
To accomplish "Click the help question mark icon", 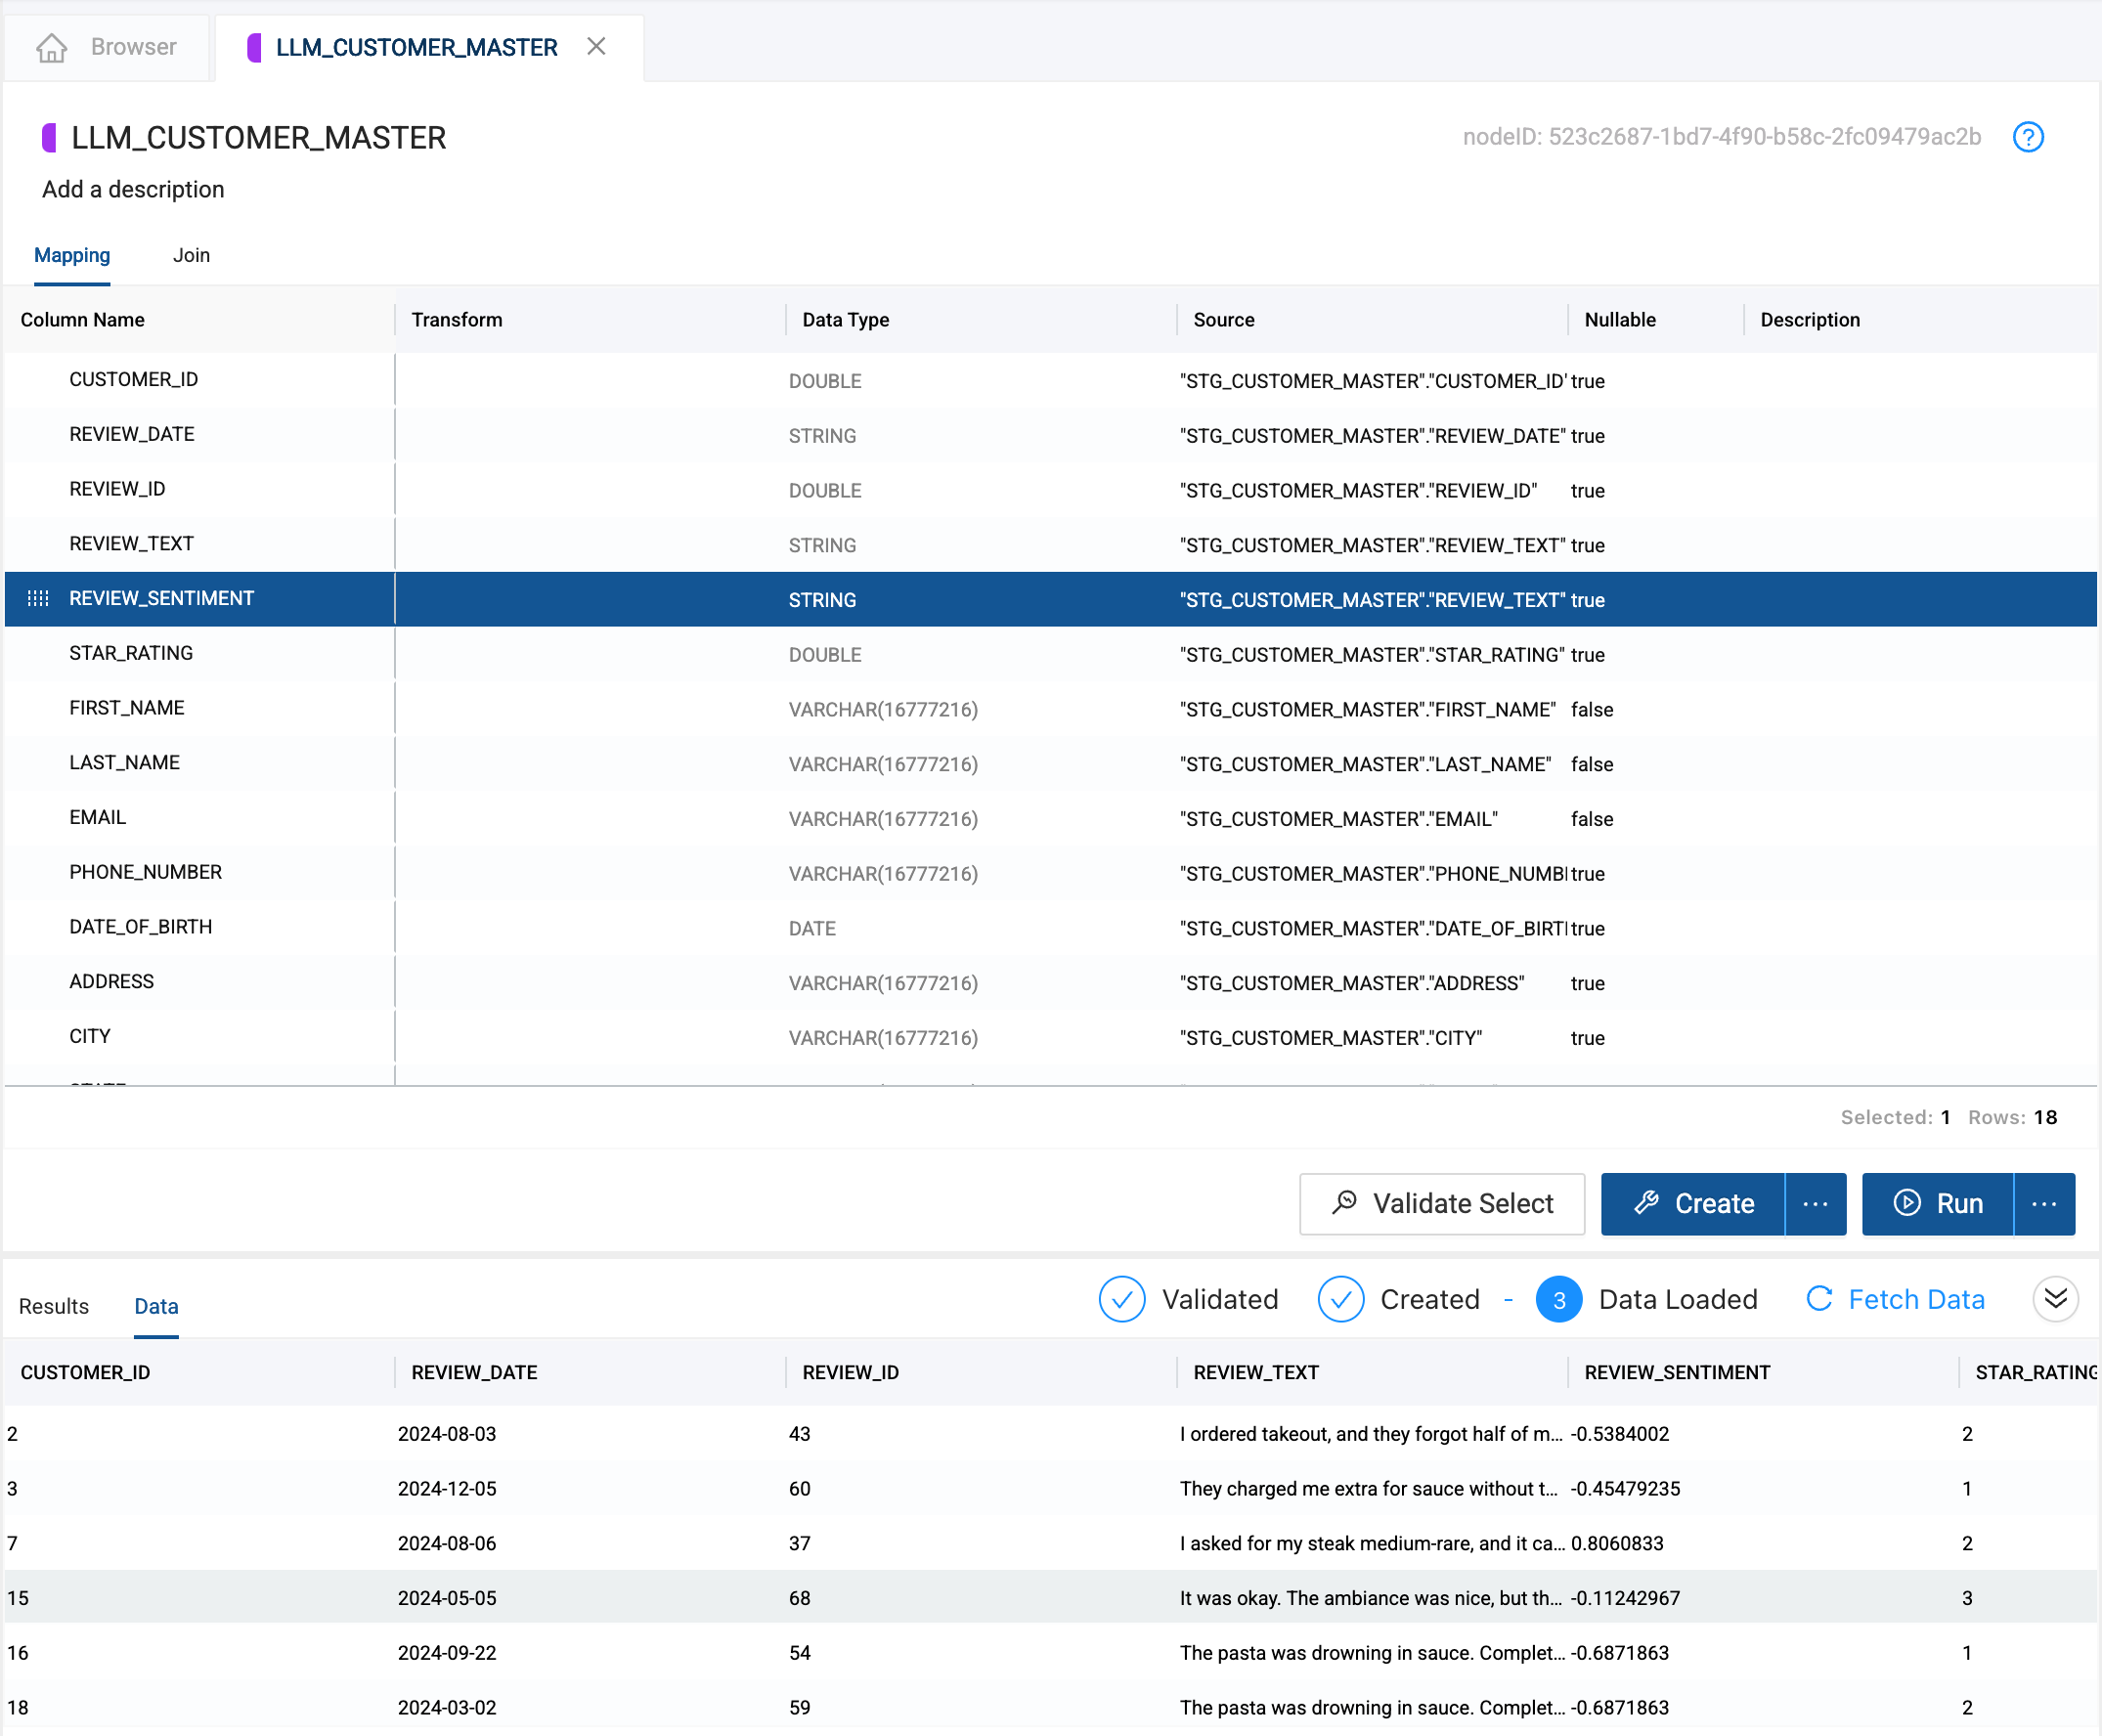I will click(x=2027, y=137).
